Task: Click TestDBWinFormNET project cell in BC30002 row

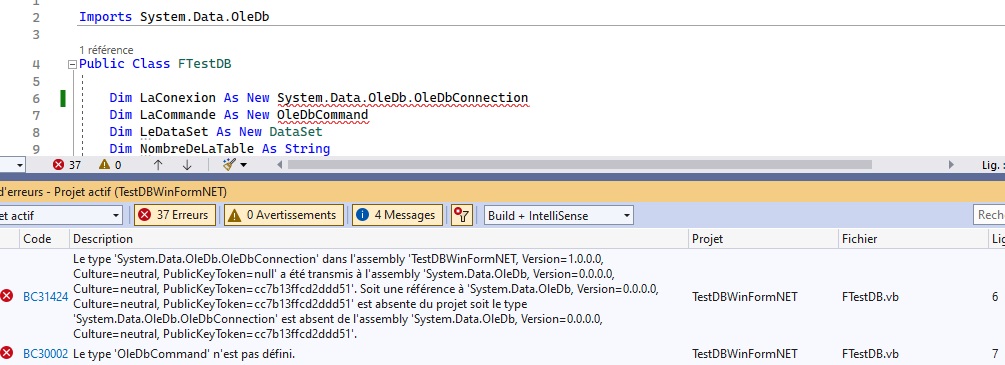Action: point(745,353)
